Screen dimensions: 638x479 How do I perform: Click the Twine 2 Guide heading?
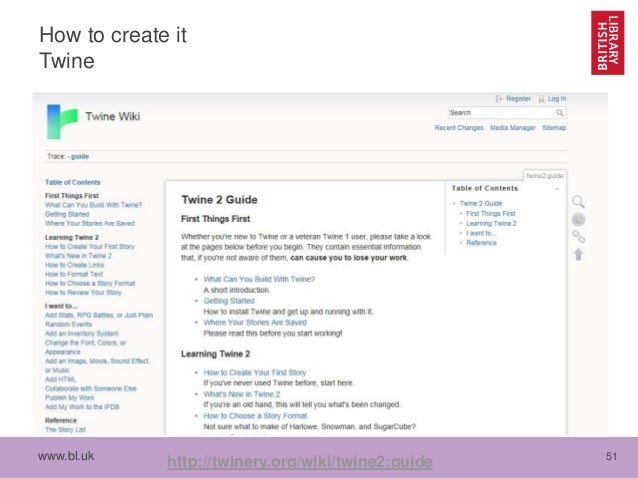pos(219,200)
